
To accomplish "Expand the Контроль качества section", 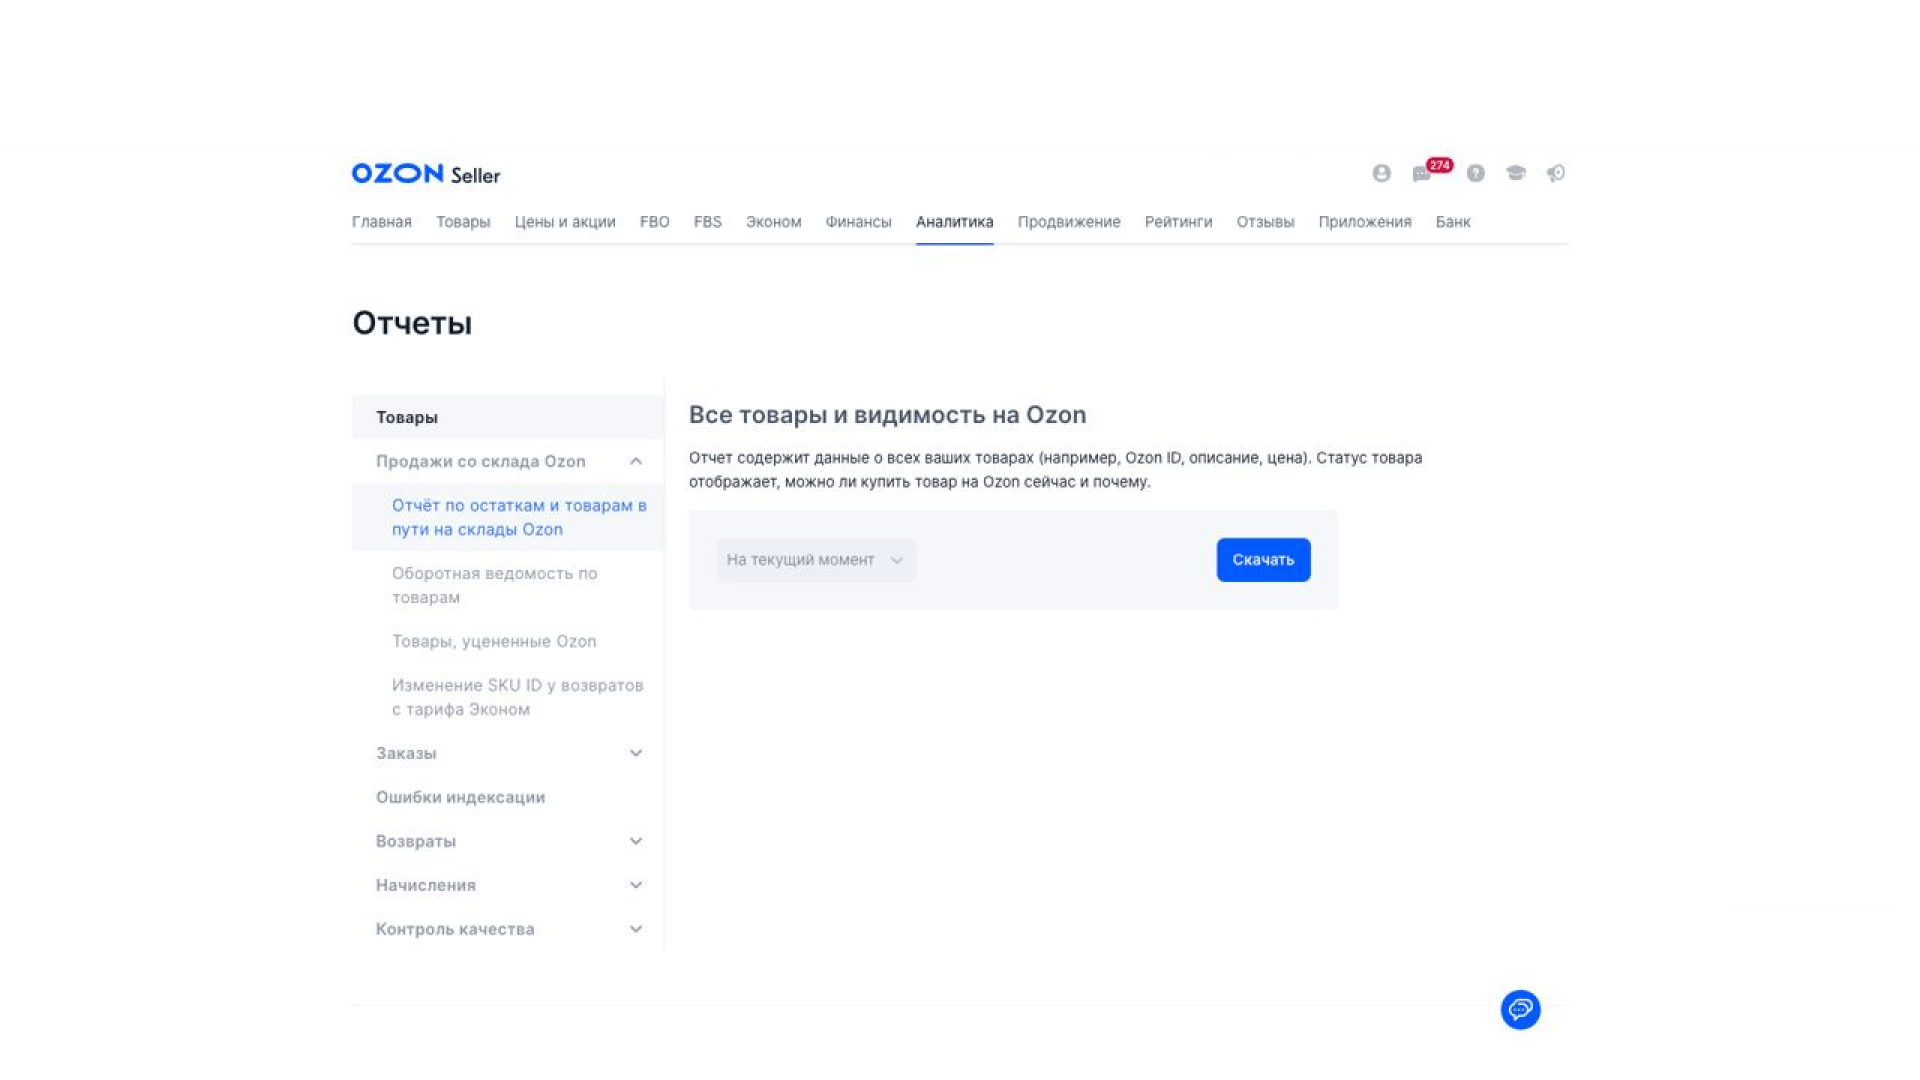I will [636, 929].
